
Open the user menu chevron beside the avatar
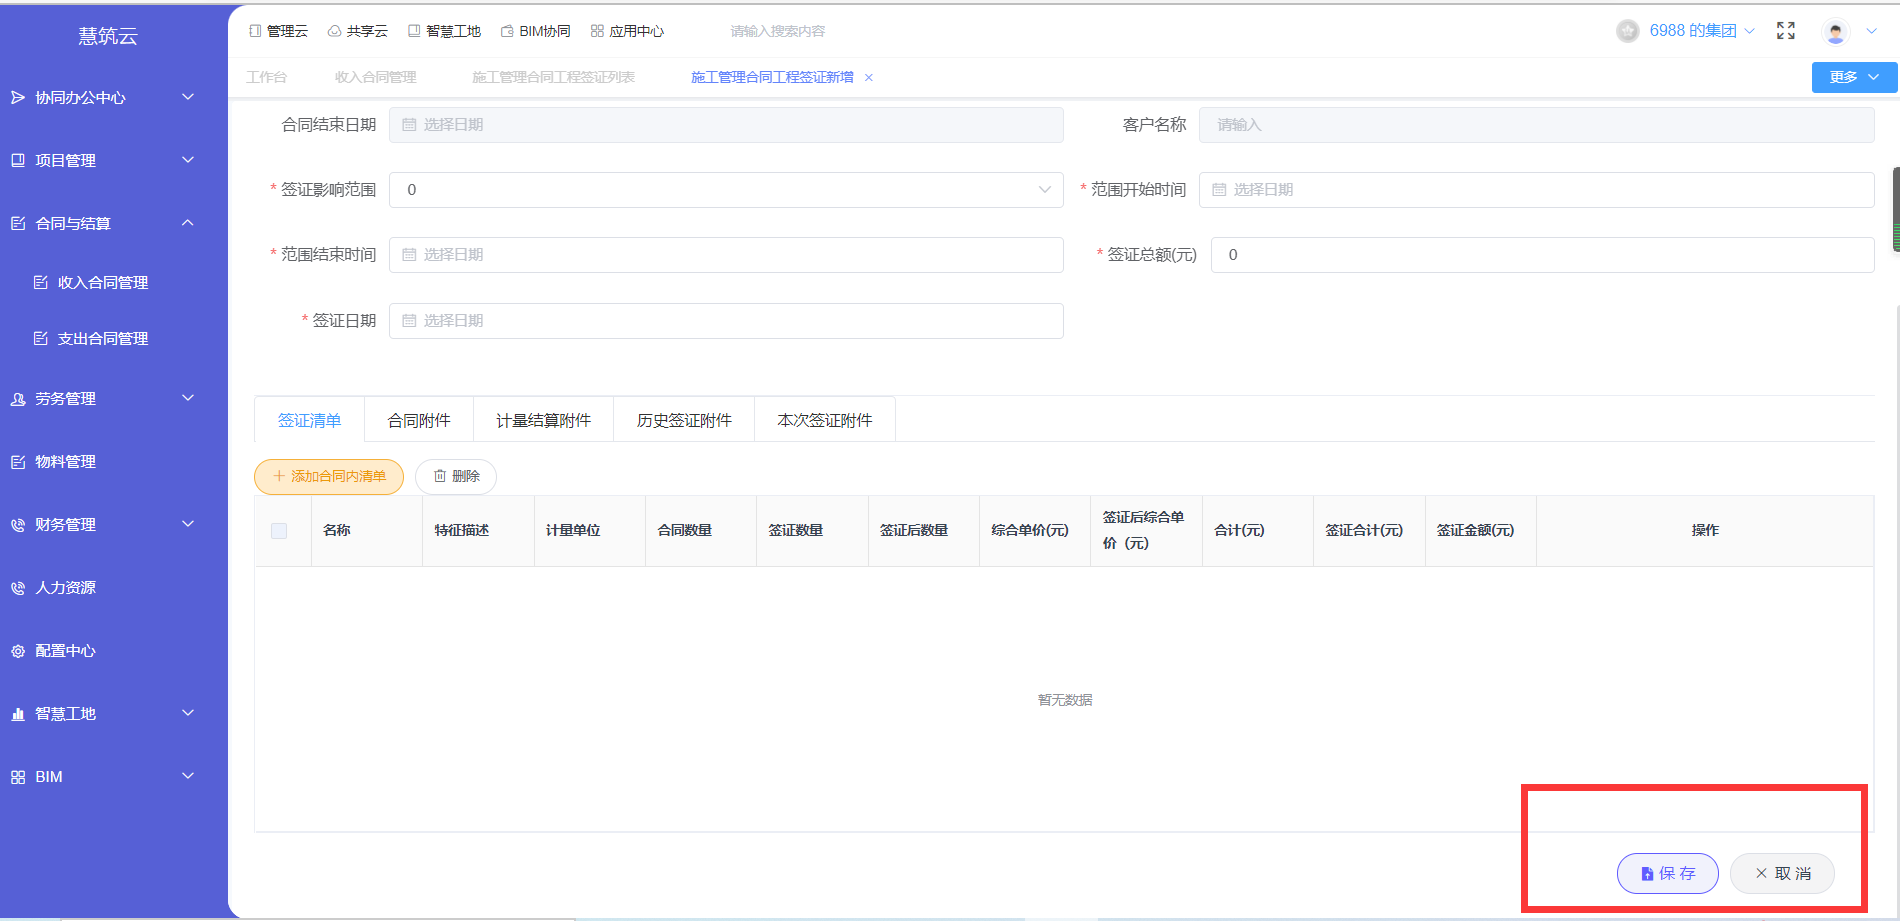(1871, 31)
